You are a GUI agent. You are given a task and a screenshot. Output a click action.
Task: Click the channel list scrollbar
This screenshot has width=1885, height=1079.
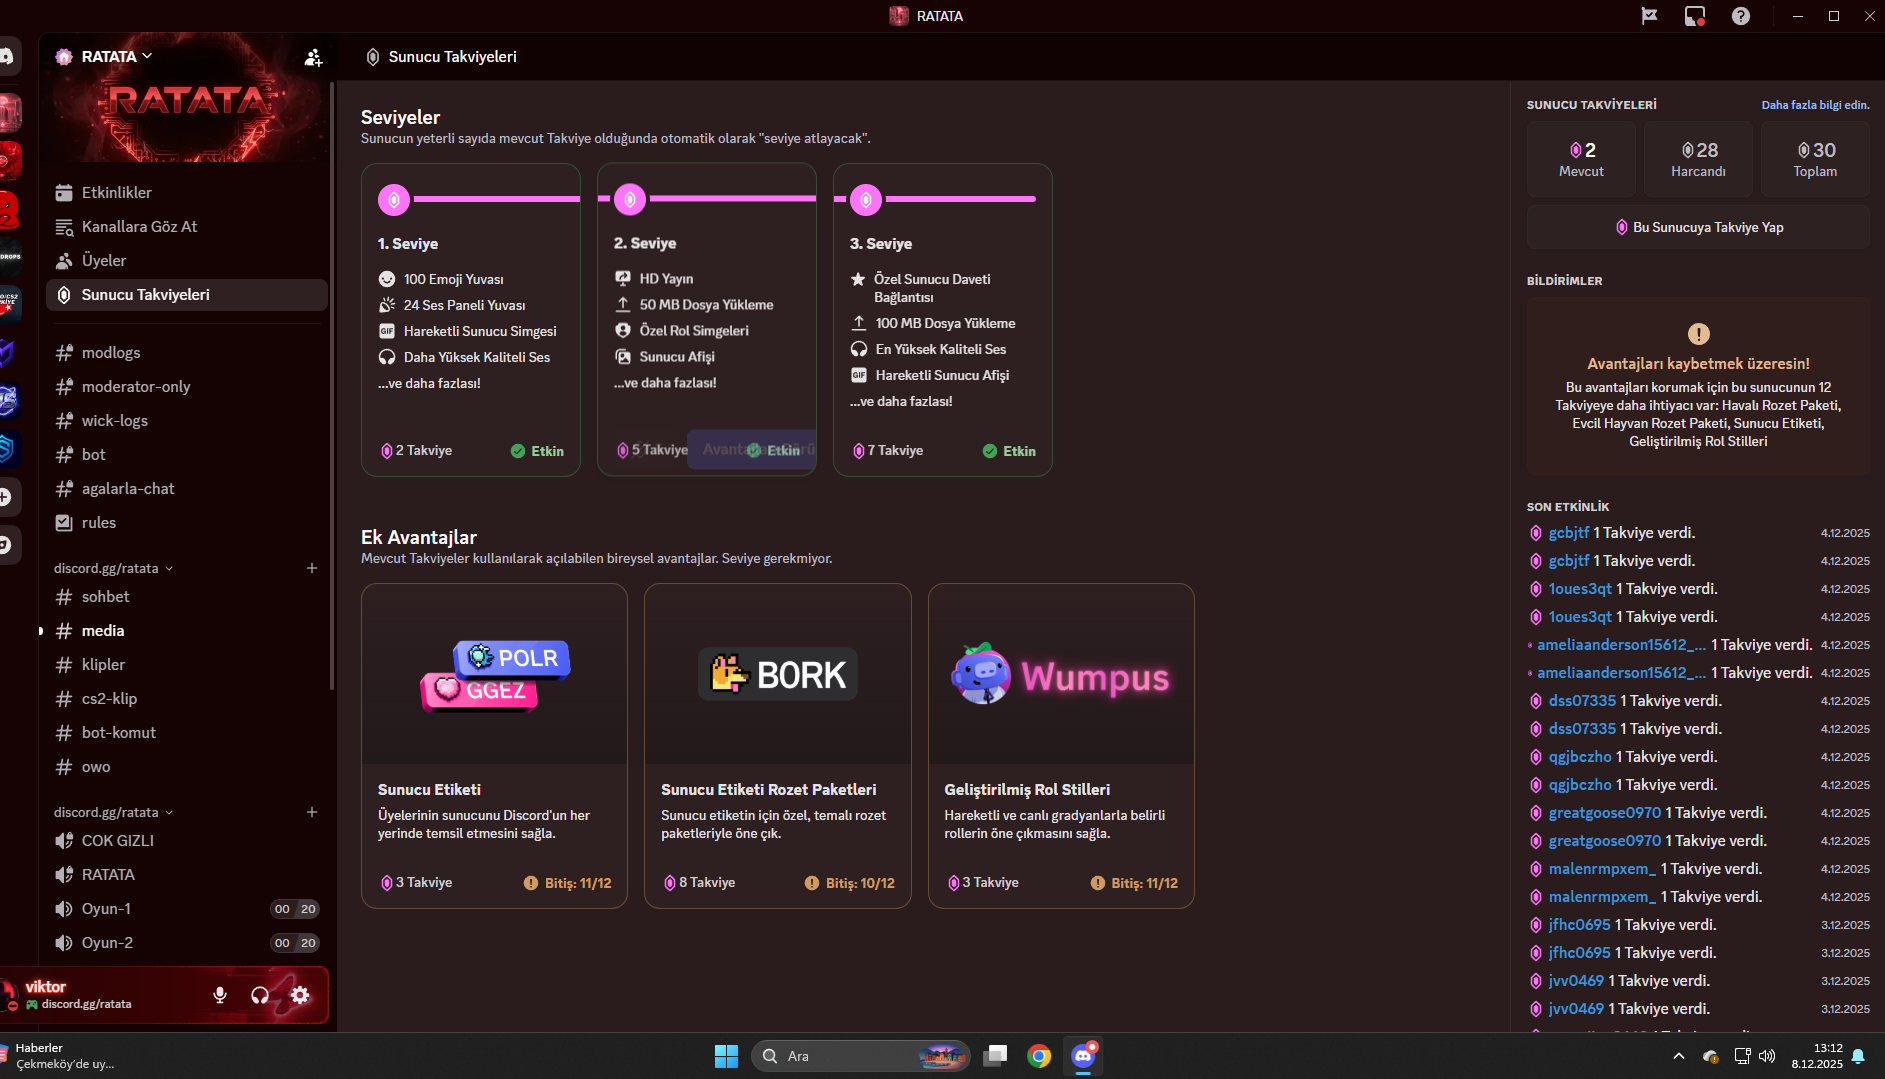pyautogui.click(x=332, y=385)
